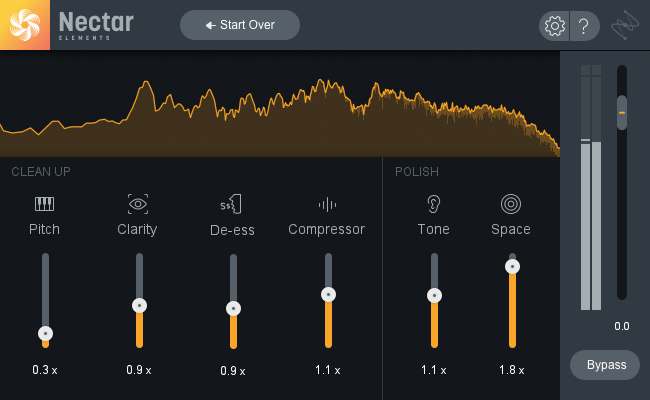Click the Start Over button
The image size is (650, 400).
[240, 25]
